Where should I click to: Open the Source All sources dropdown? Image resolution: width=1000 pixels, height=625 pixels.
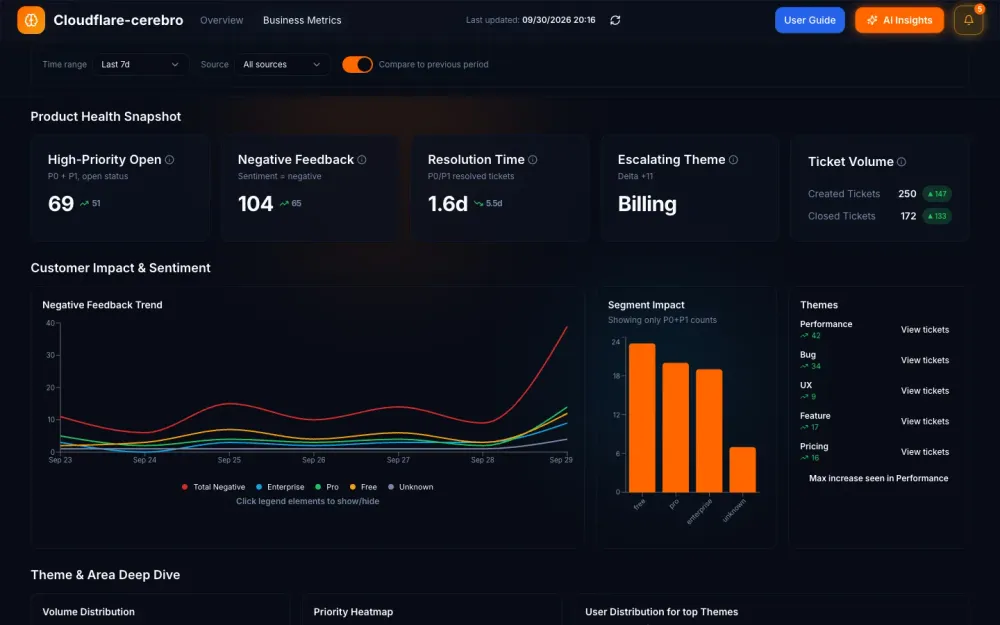282,64
